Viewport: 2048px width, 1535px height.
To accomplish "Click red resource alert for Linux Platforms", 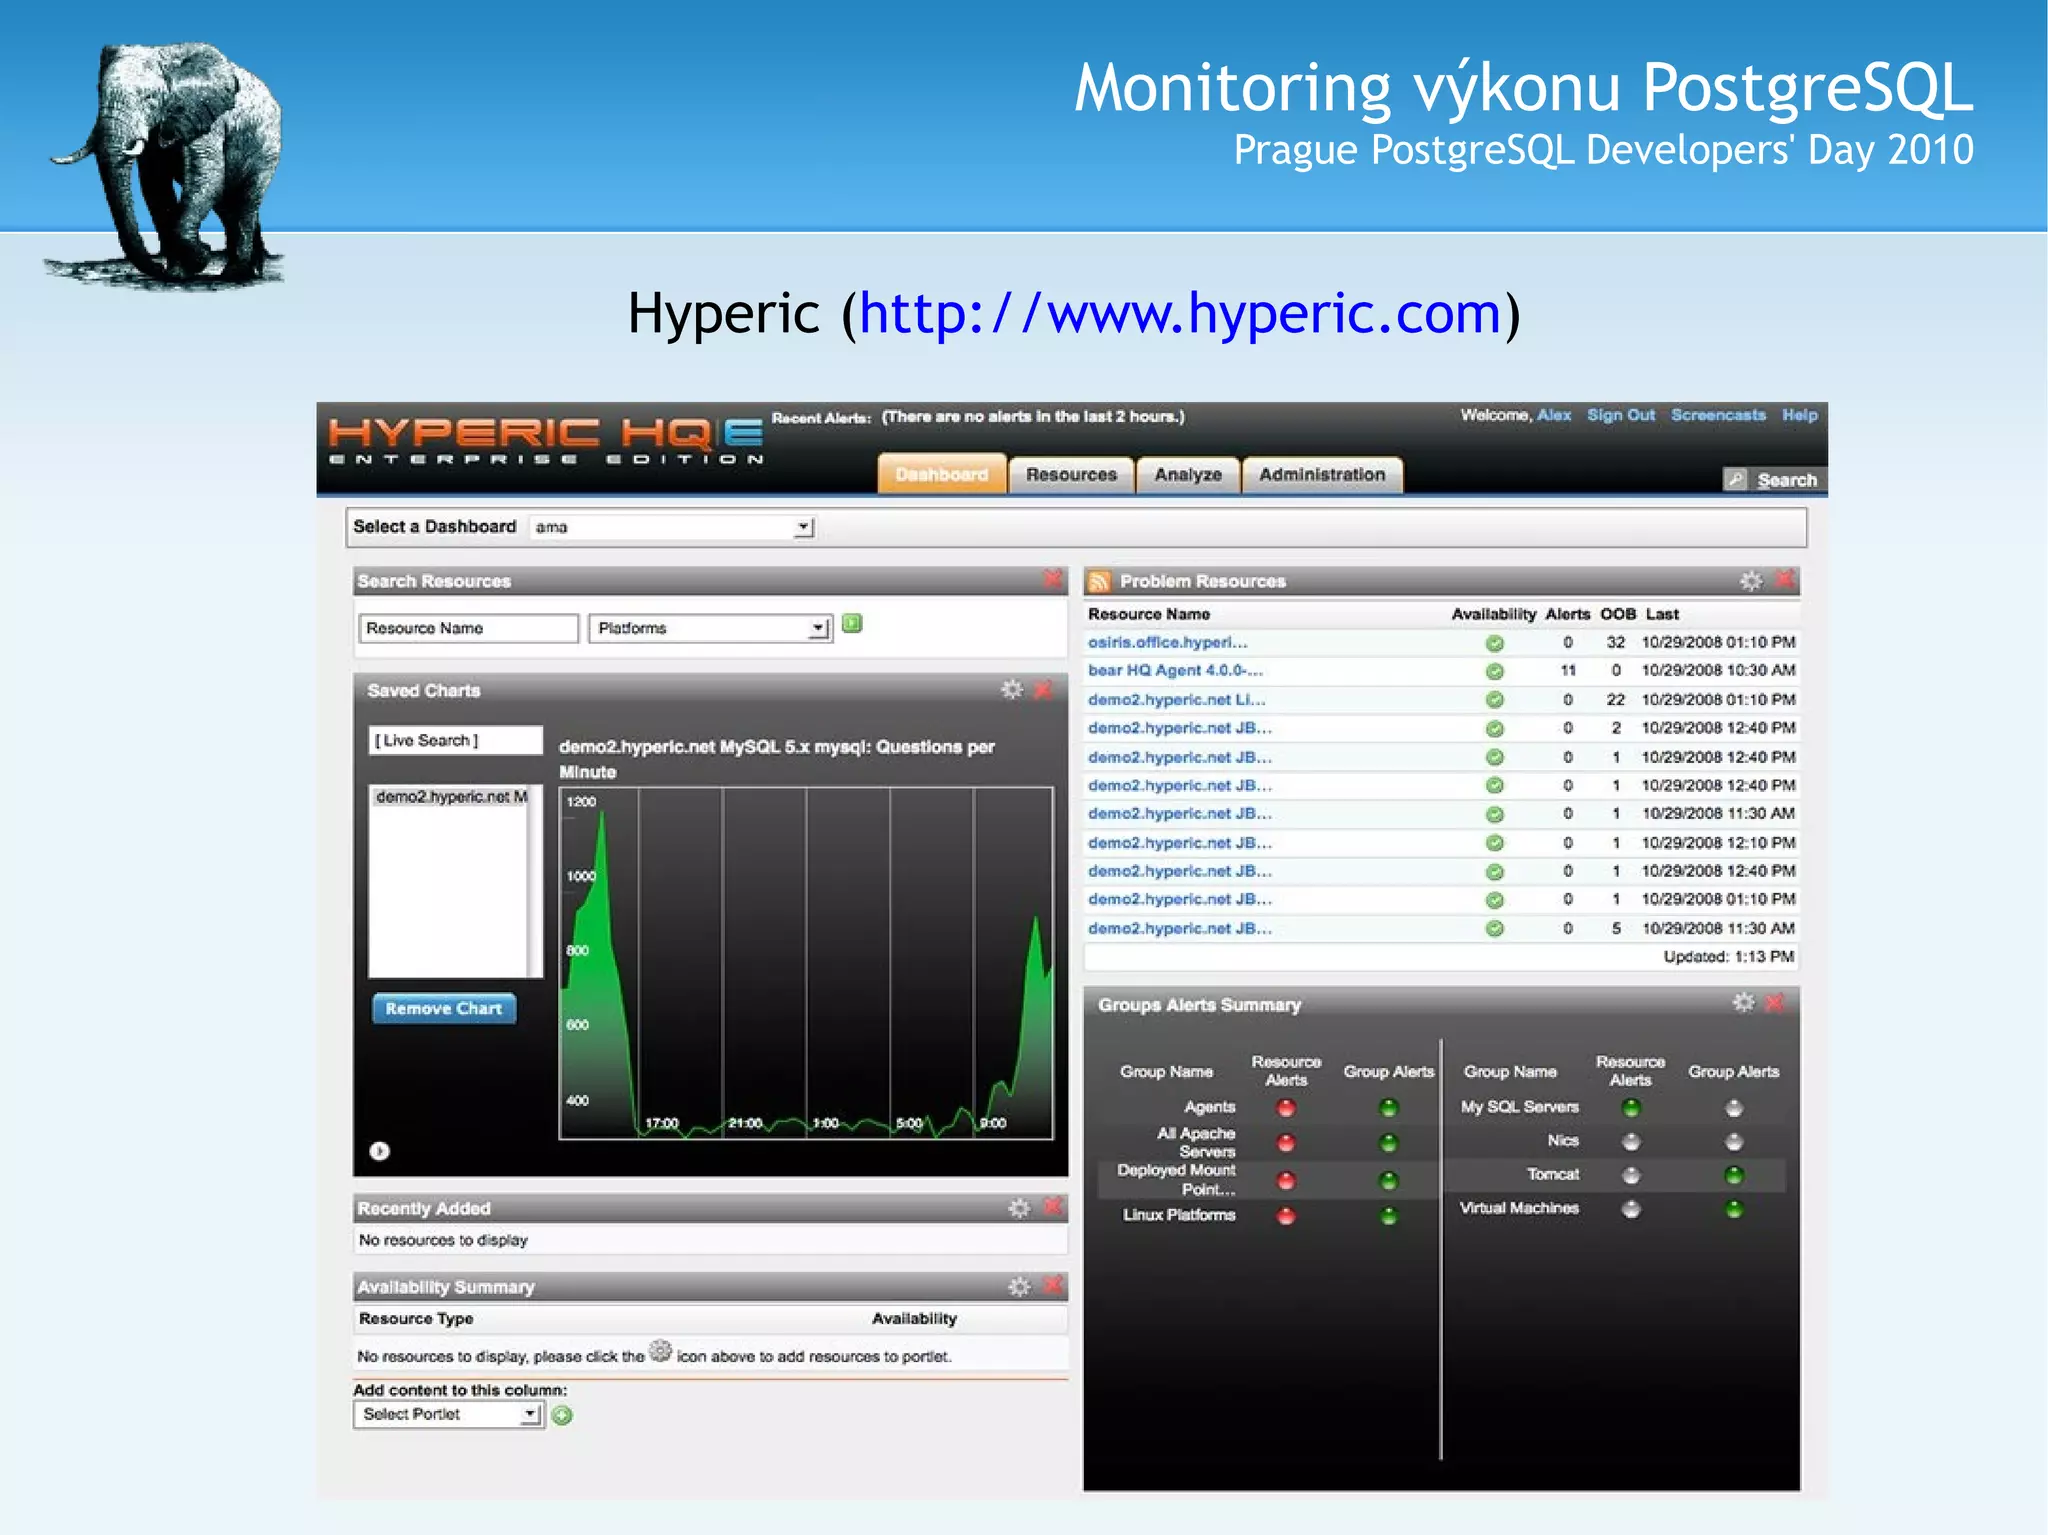I will pyautogui.click(x=1286, y=1216).
